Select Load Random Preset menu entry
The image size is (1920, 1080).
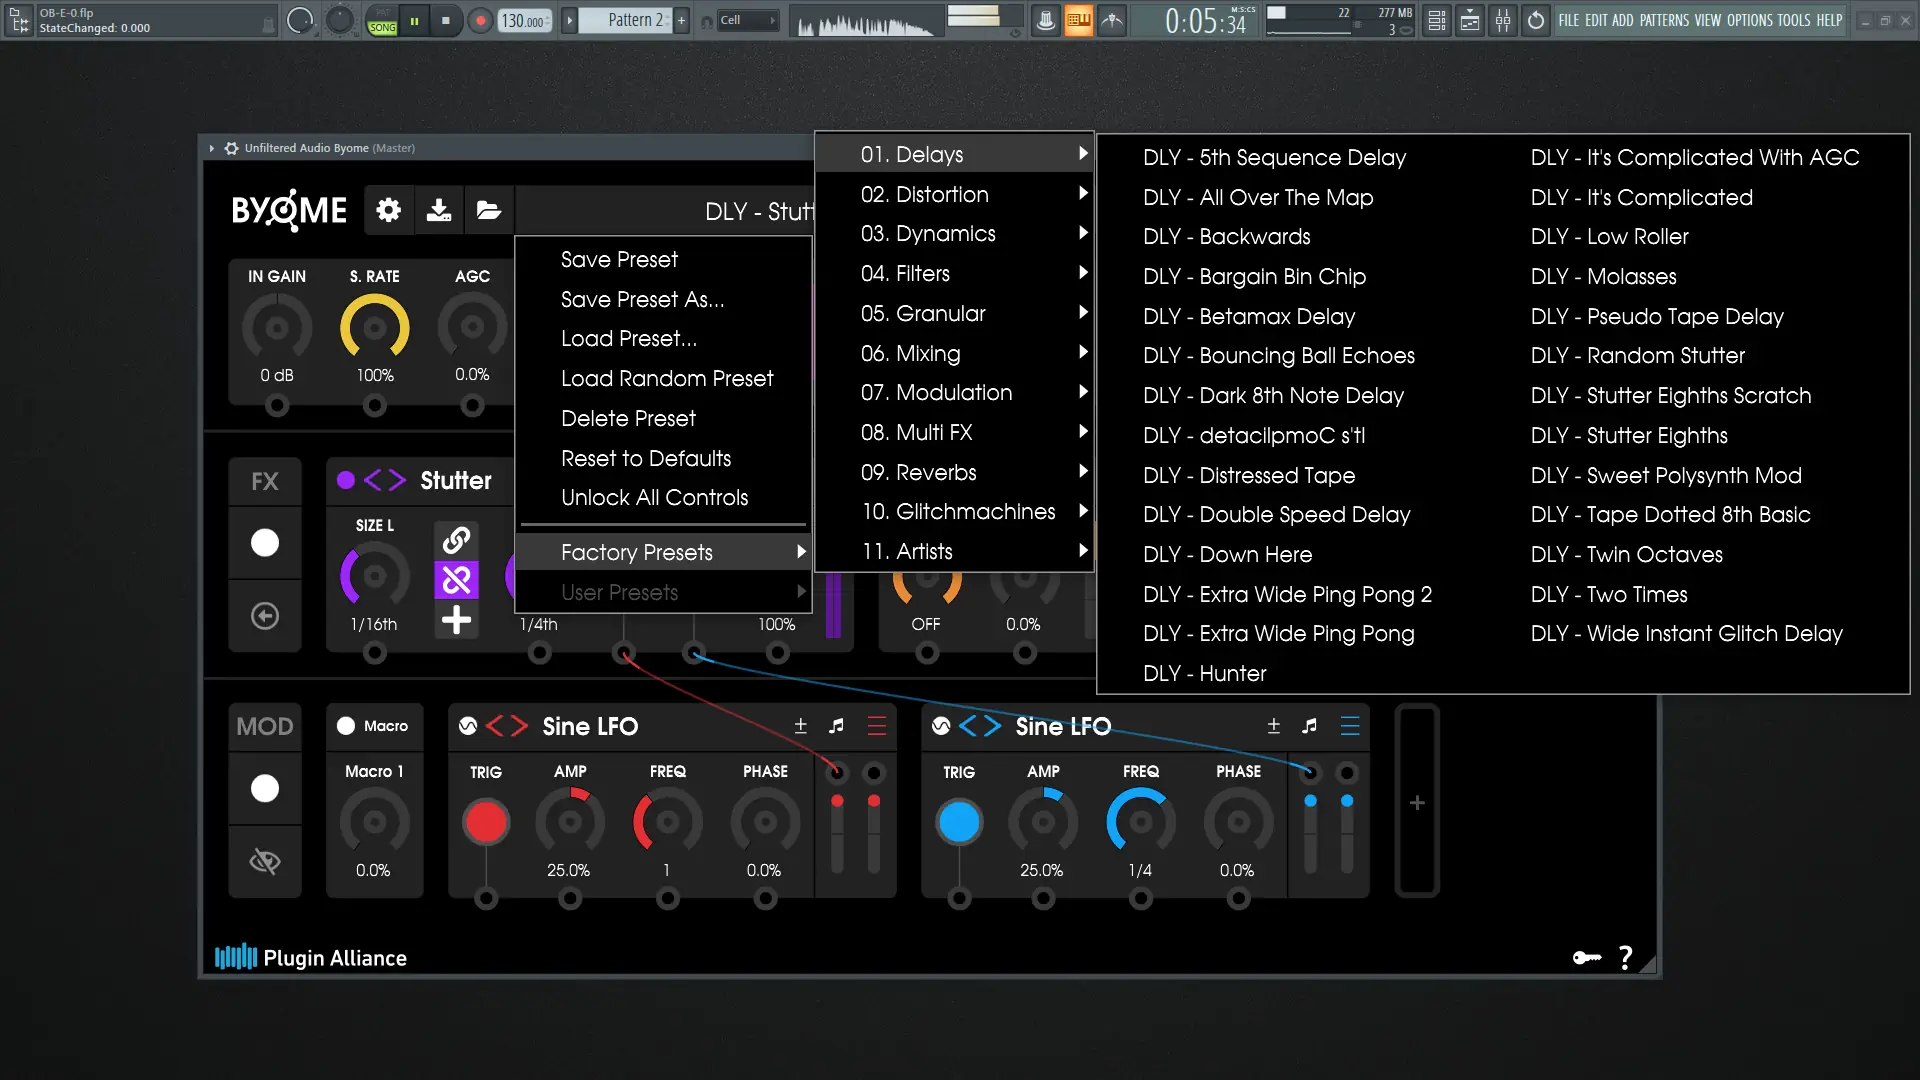[666, 378]
